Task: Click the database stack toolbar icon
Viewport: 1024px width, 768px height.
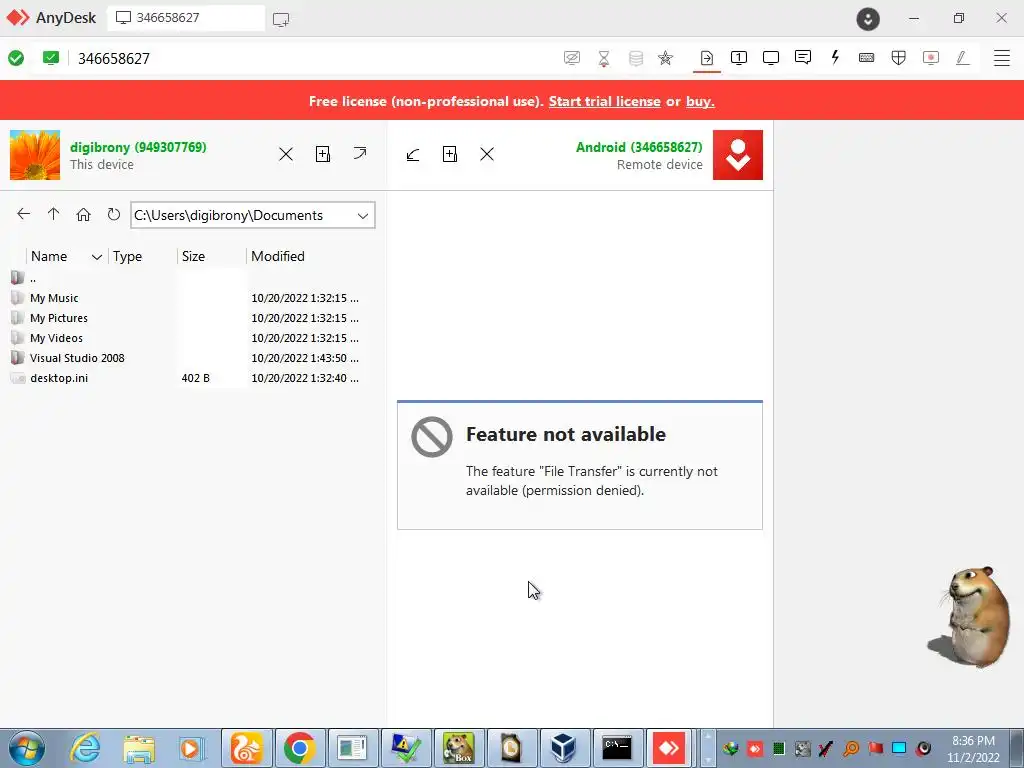Action: (x=635, y=59)
